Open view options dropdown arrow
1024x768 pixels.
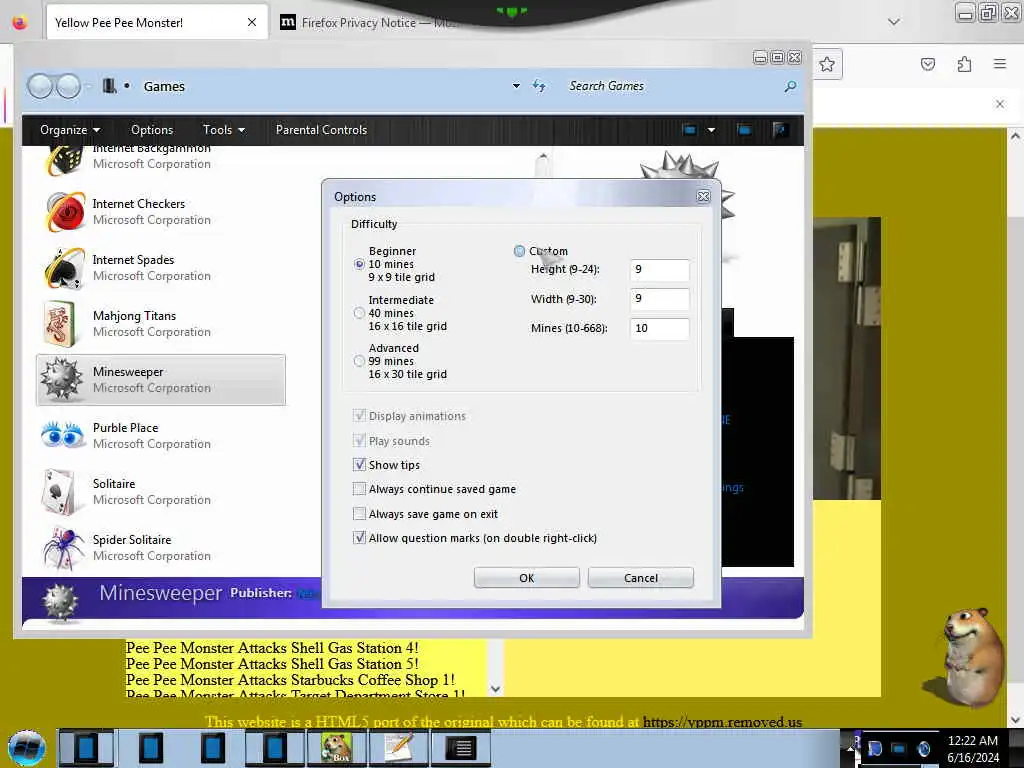(x=711, y=130)
